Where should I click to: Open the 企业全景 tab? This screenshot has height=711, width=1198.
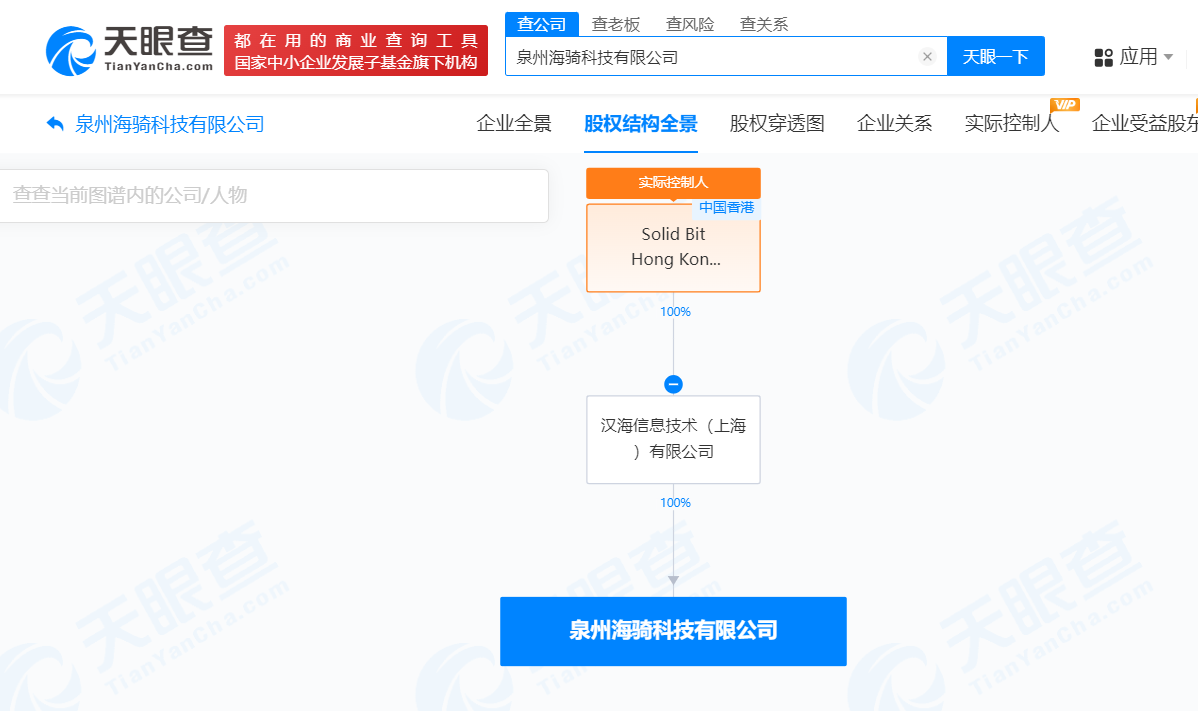pyautogui.click(x=514, y=124)
